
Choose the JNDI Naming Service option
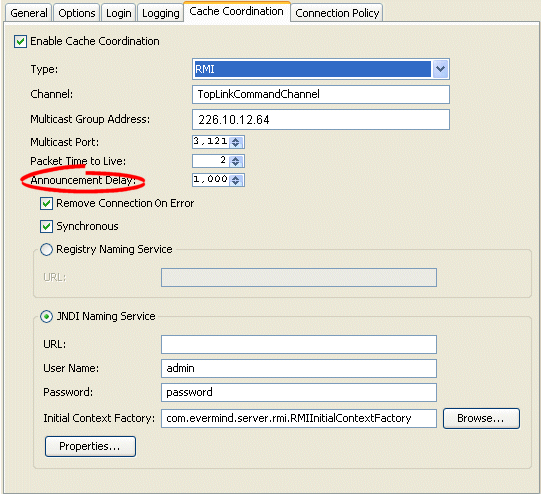(46, 316)
